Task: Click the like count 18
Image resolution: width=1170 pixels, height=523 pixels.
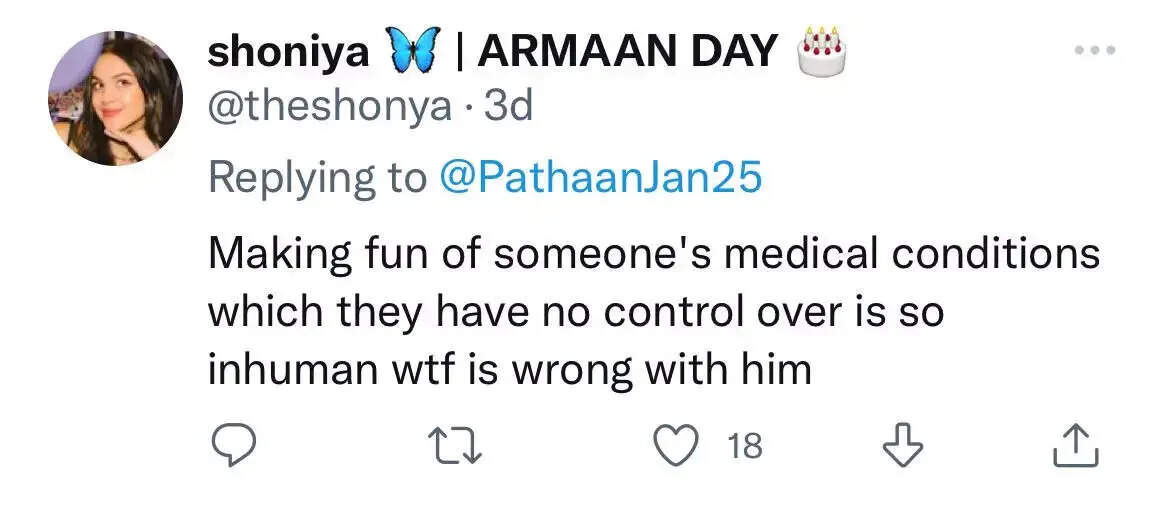Action: [744, 447]
